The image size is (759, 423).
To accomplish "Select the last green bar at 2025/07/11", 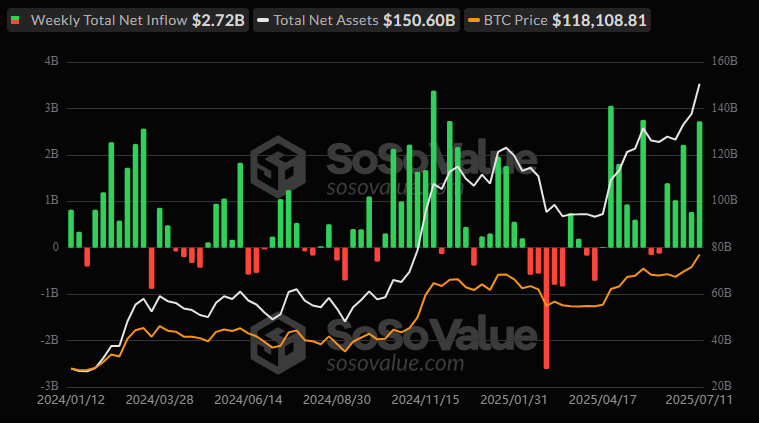I will point(699,184).
